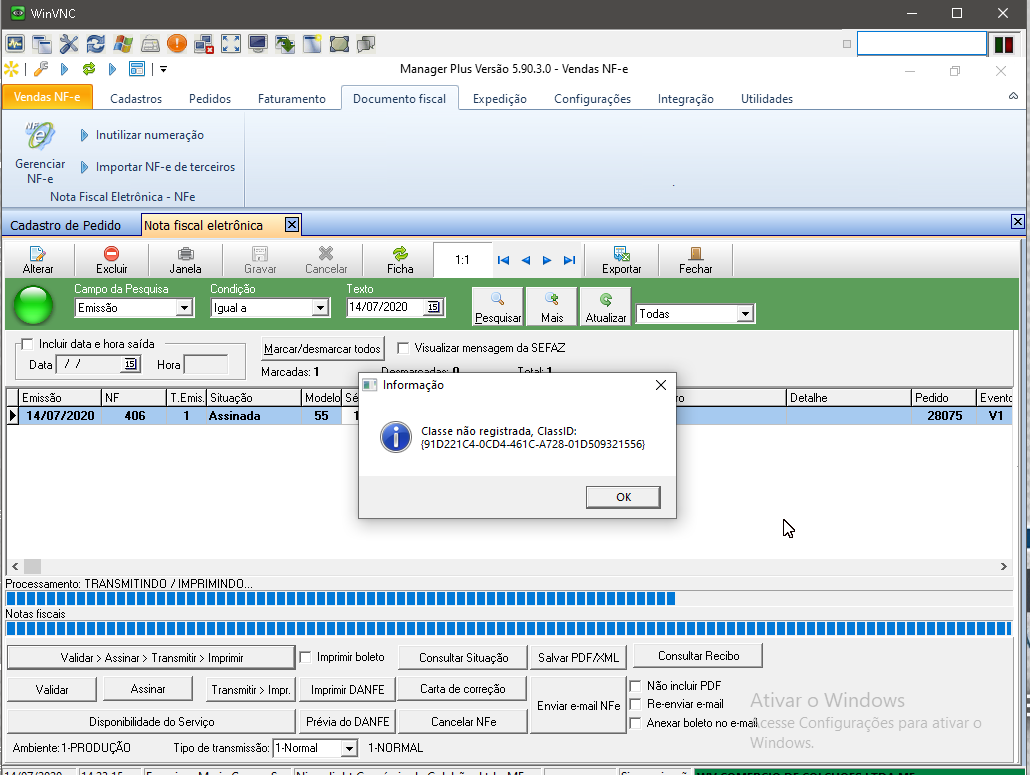This screenshot has width=1030, height=775.
Task: Click the Exportar toolbar icon
Action: click(x=621, y=255)
